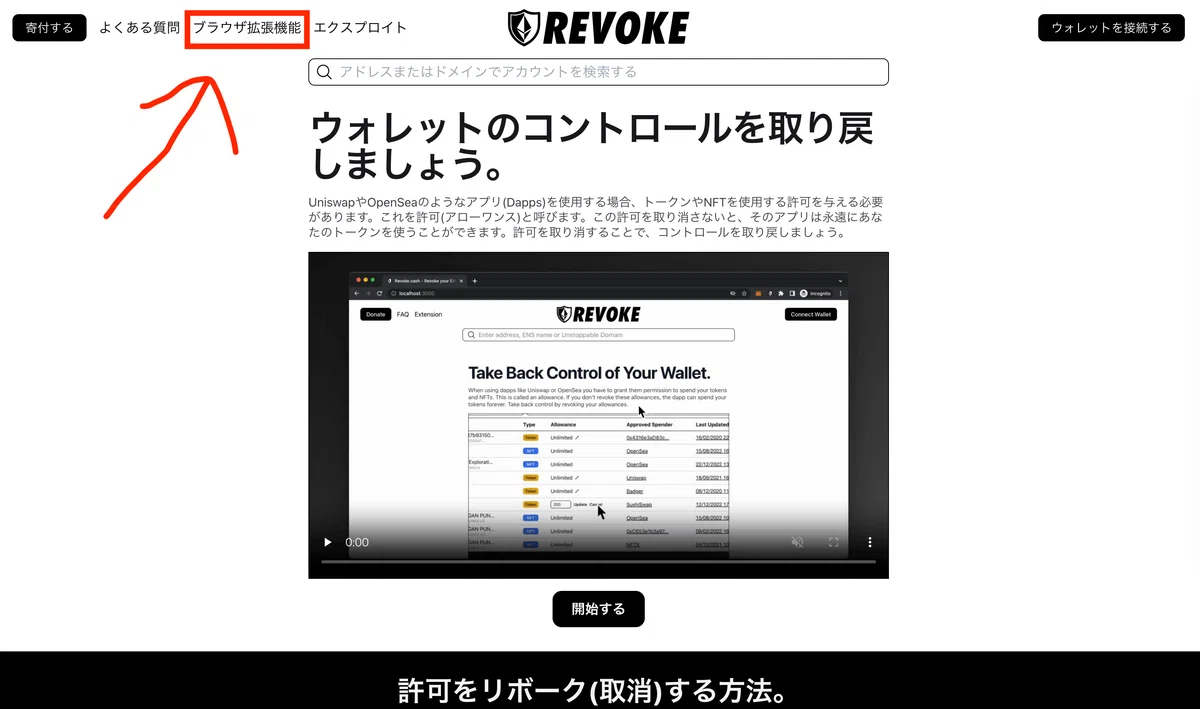Click the magnifier search icon
Screen dimensions: 1200x709
point(324,72)
